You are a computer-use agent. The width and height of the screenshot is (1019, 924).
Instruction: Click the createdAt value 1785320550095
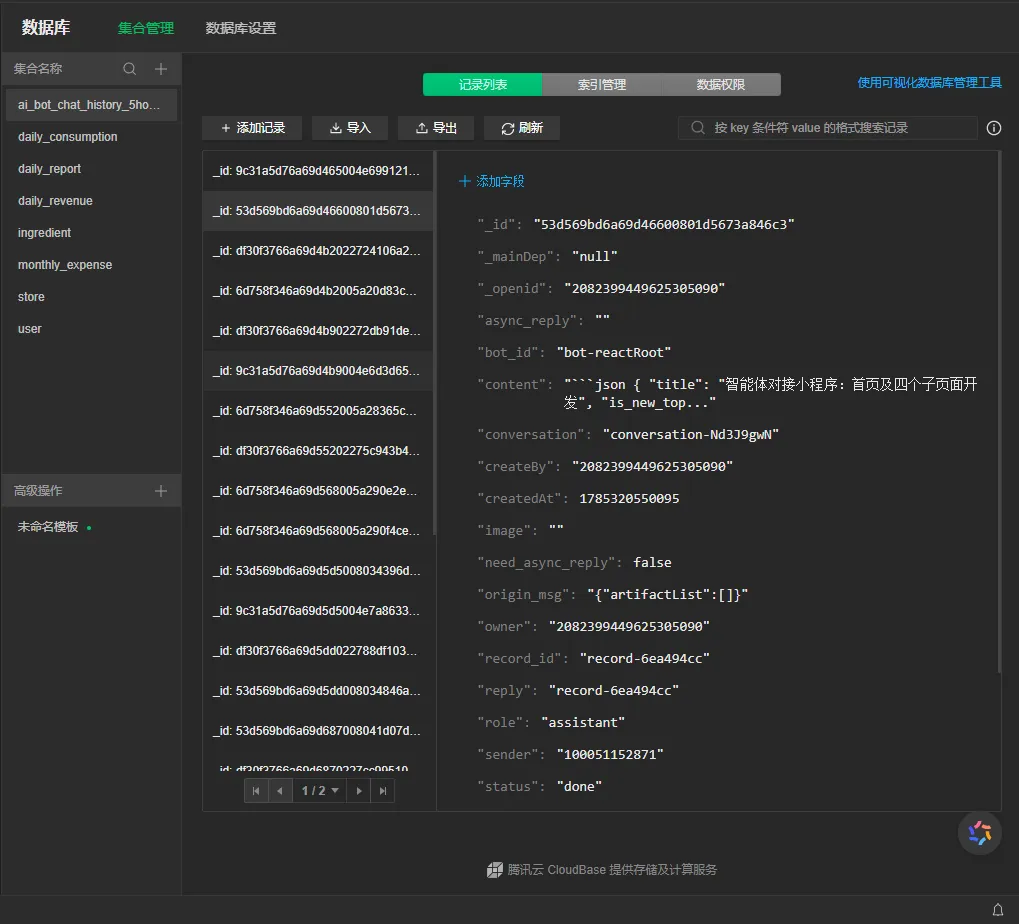click(x=629, y=498)
